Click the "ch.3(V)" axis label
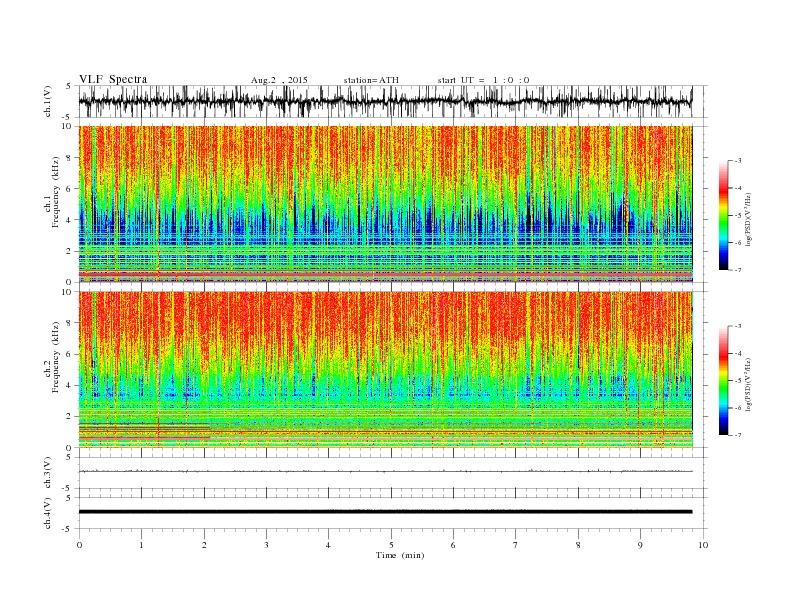 (x=47, y=473)
